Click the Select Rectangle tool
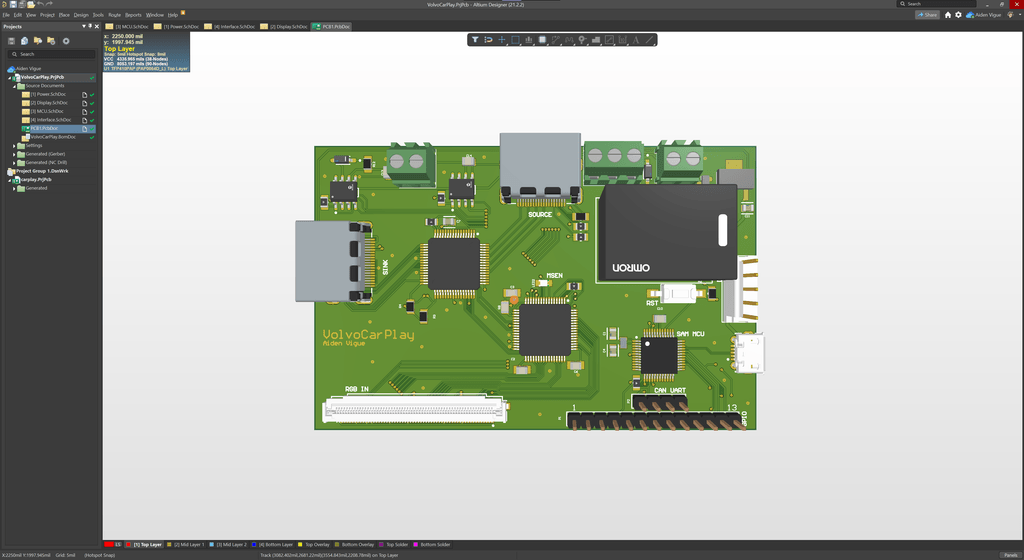The image size is (1024, 560). (515, 40)
